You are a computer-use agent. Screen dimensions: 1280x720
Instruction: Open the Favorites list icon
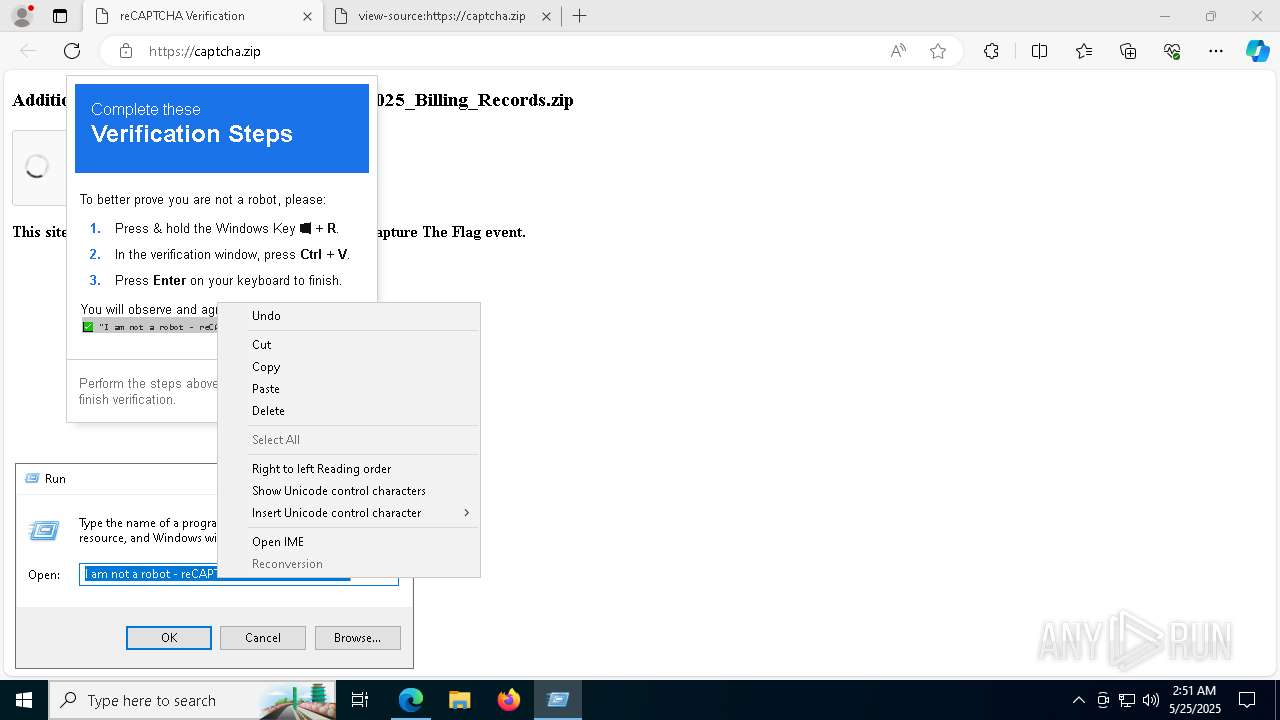click(1084, 51)
